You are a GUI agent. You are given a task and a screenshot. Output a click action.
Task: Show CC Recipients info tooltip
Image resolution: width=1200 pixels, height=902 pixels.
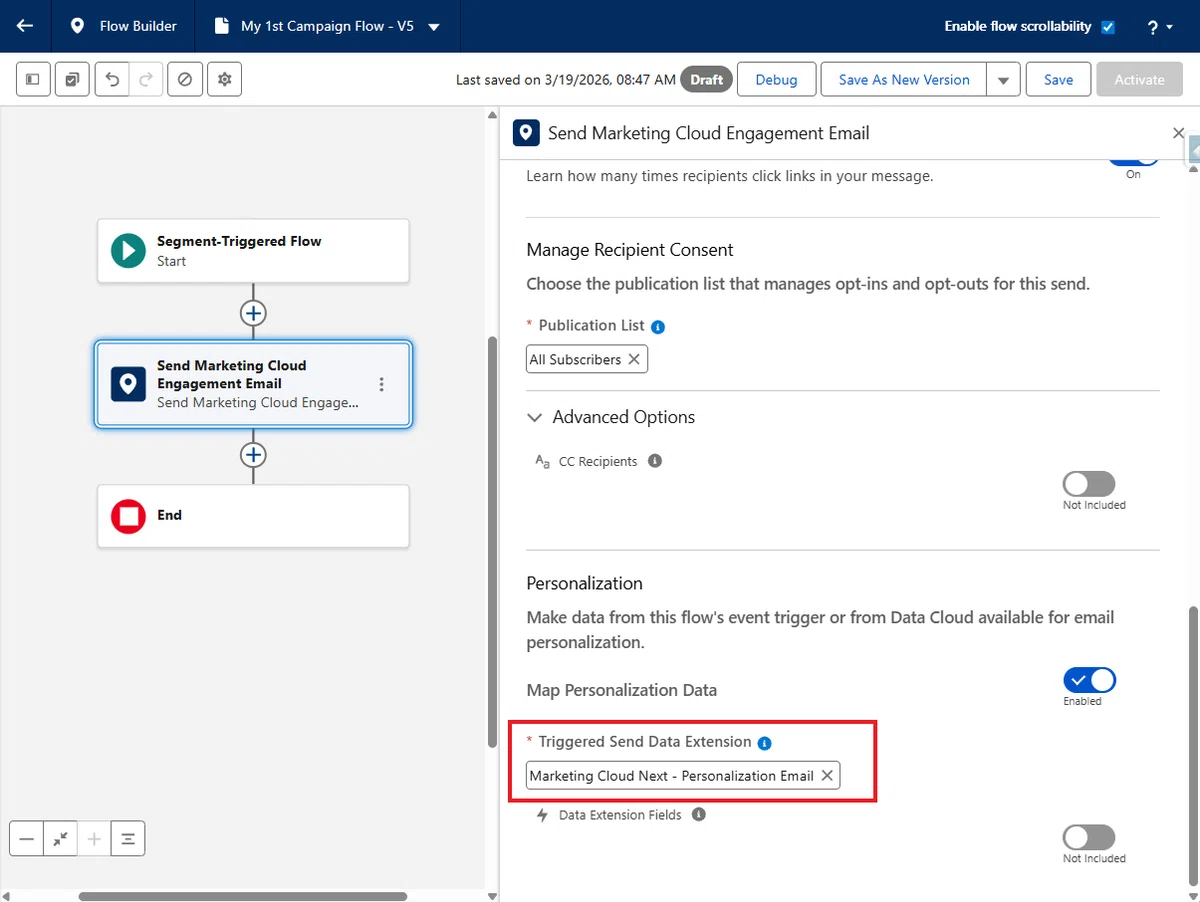click(655, 461)
